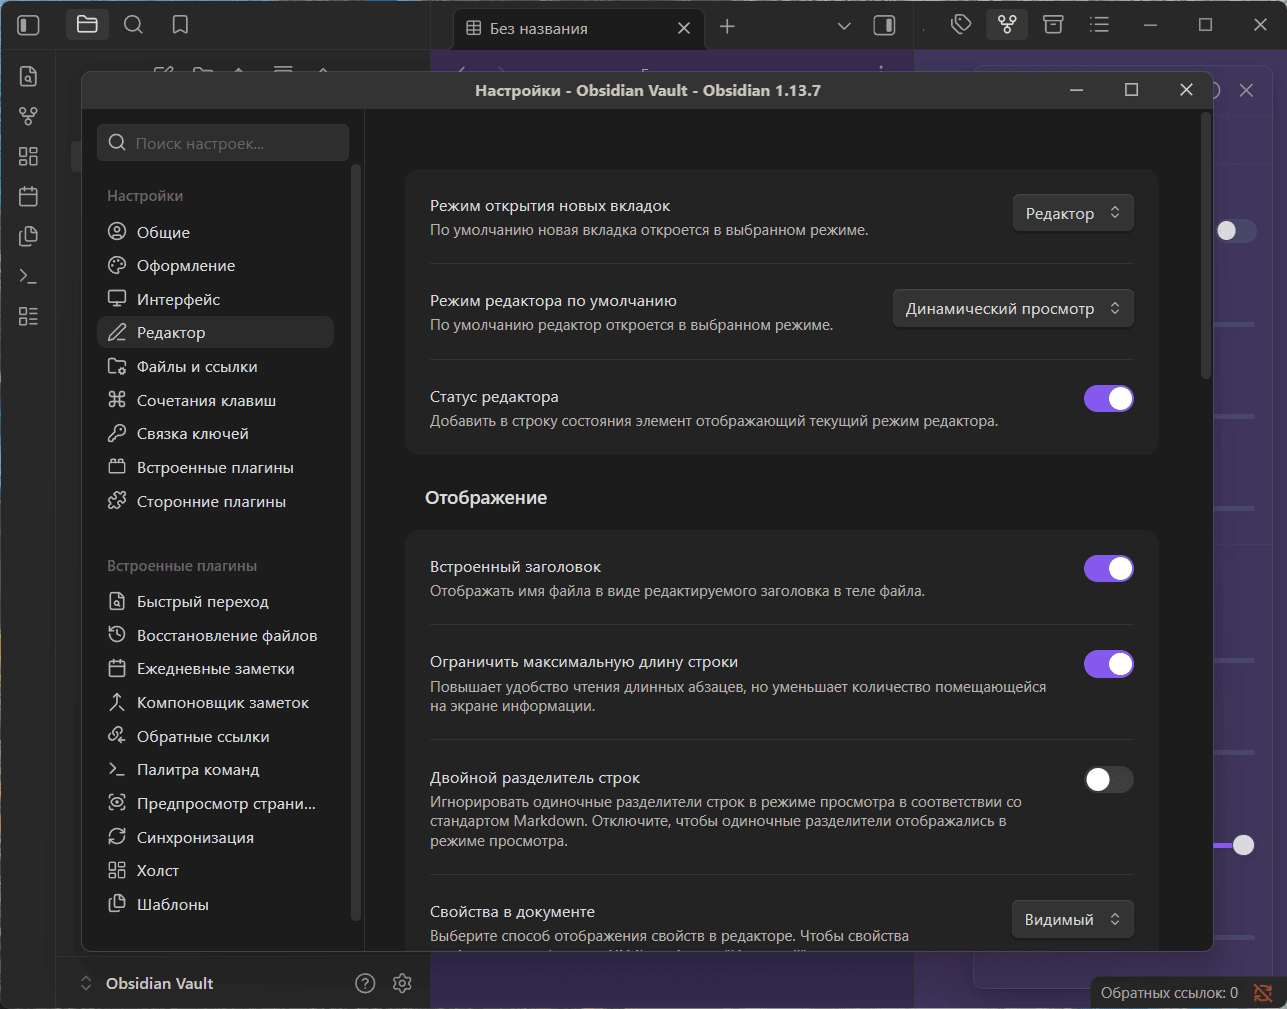Open the 'Видимый' properties dropdown

1073,920
